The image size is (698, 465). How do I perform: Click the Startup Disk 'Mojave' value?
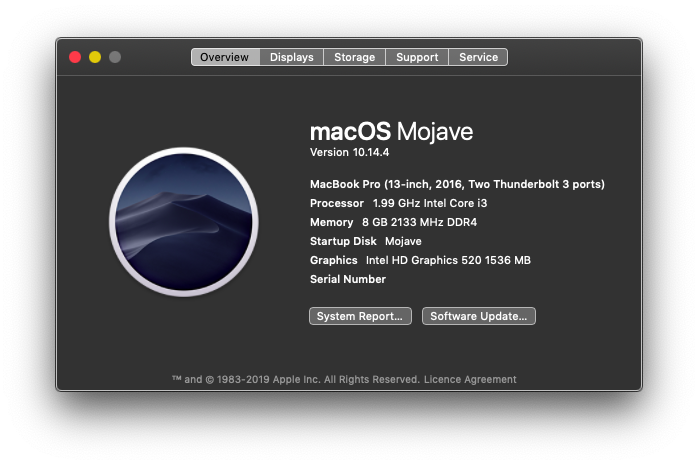[x=403, y=241]
